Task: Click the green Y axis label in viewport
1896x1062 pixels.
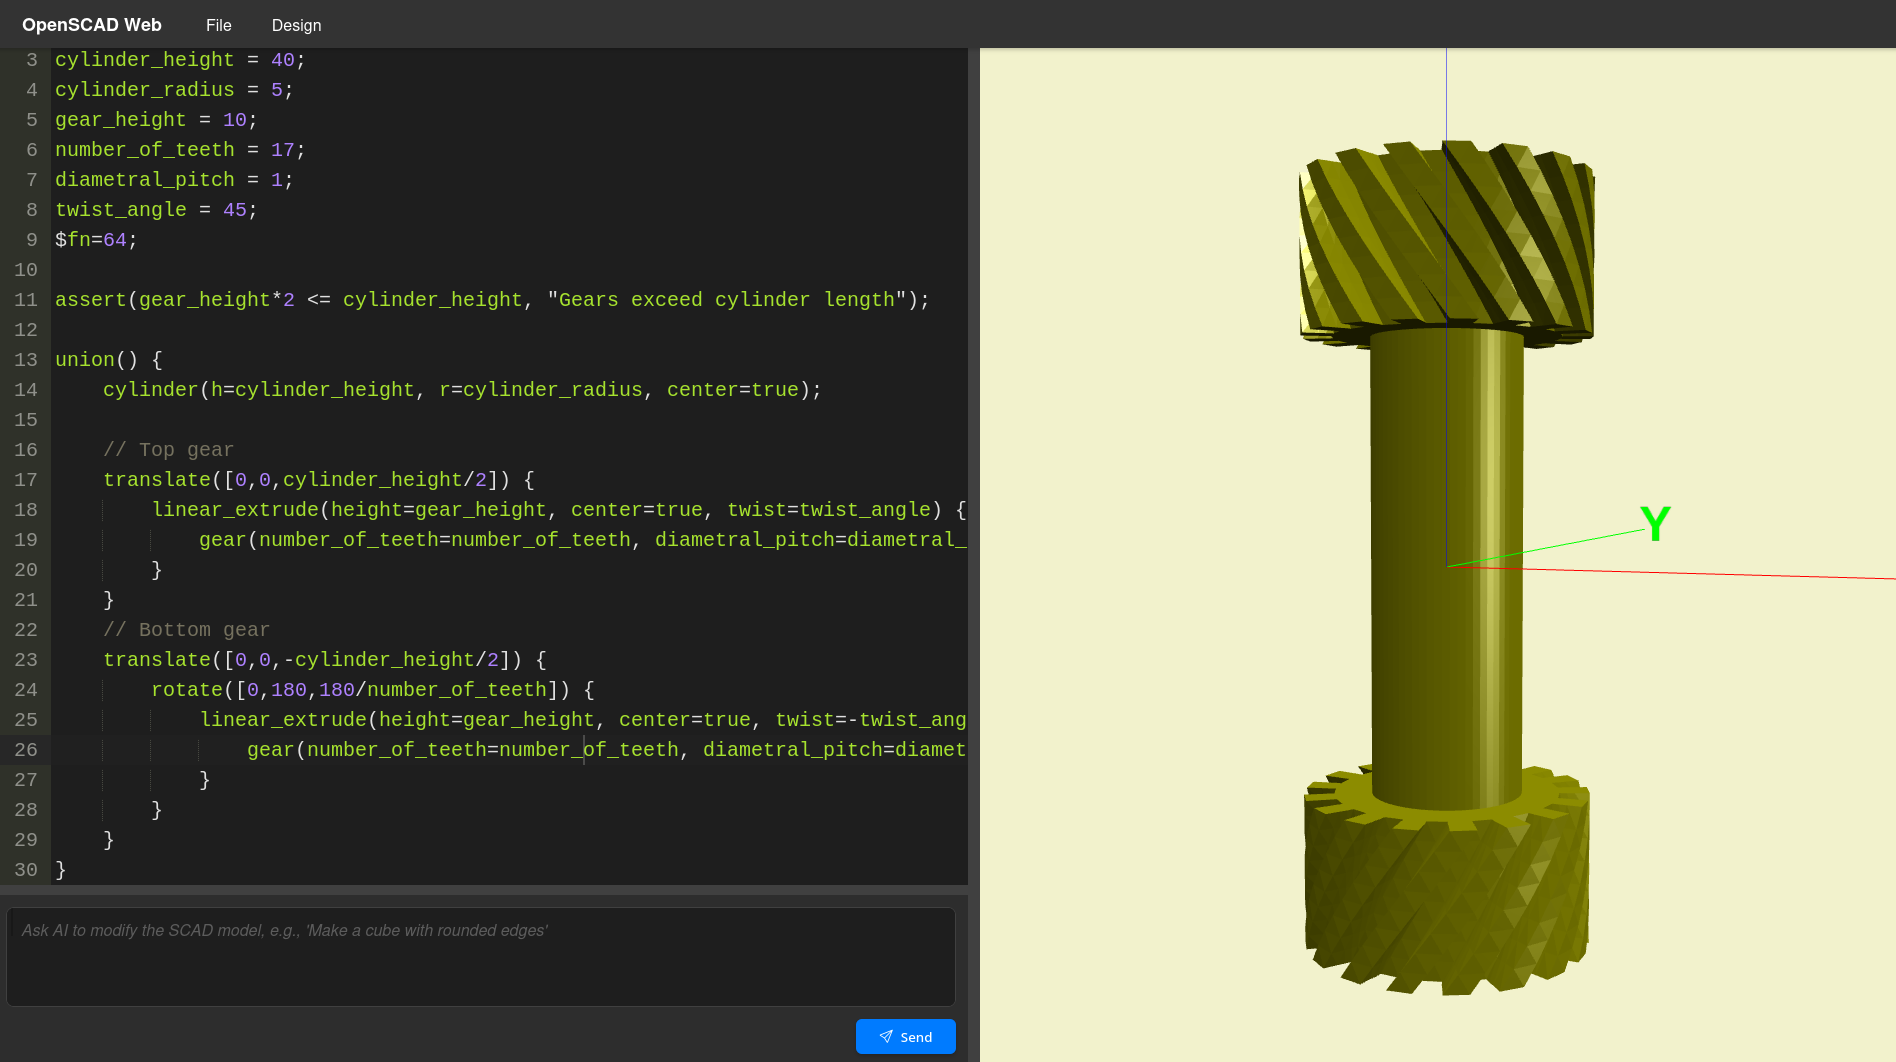Action: coord(1655,521)
